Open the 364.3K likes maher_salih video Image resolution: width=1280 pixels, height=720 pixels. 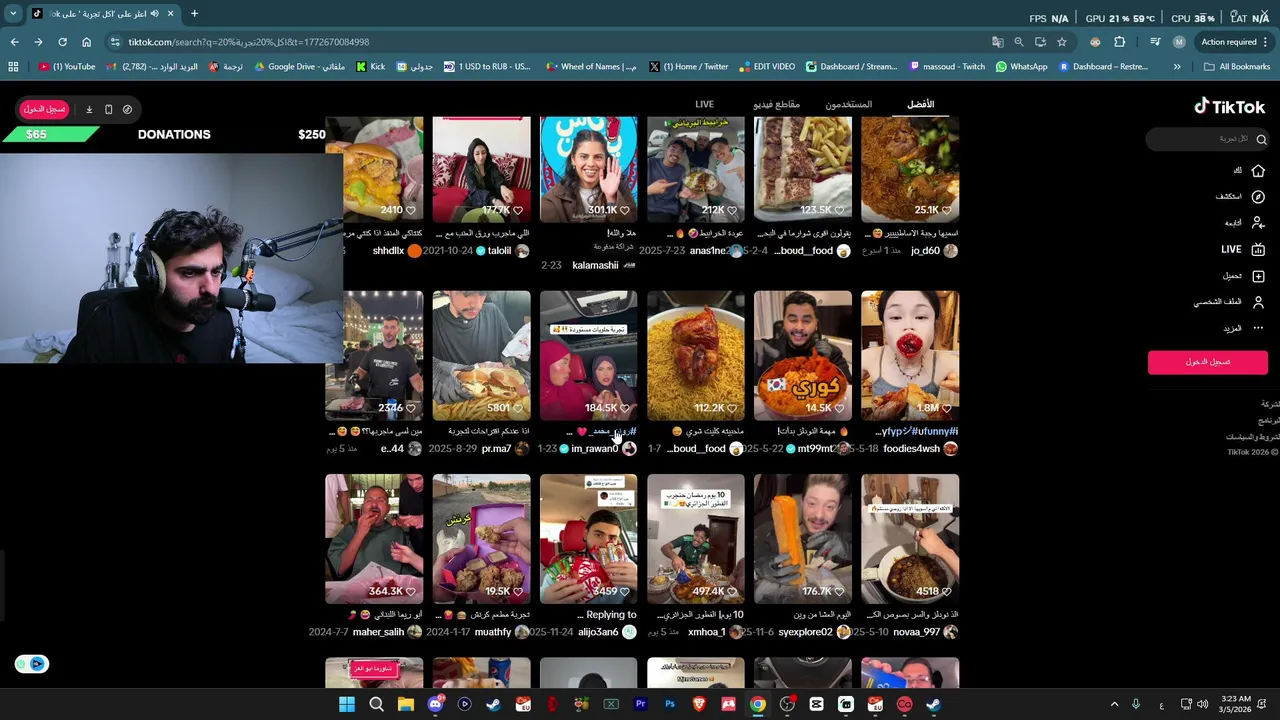tap(374, 539)
